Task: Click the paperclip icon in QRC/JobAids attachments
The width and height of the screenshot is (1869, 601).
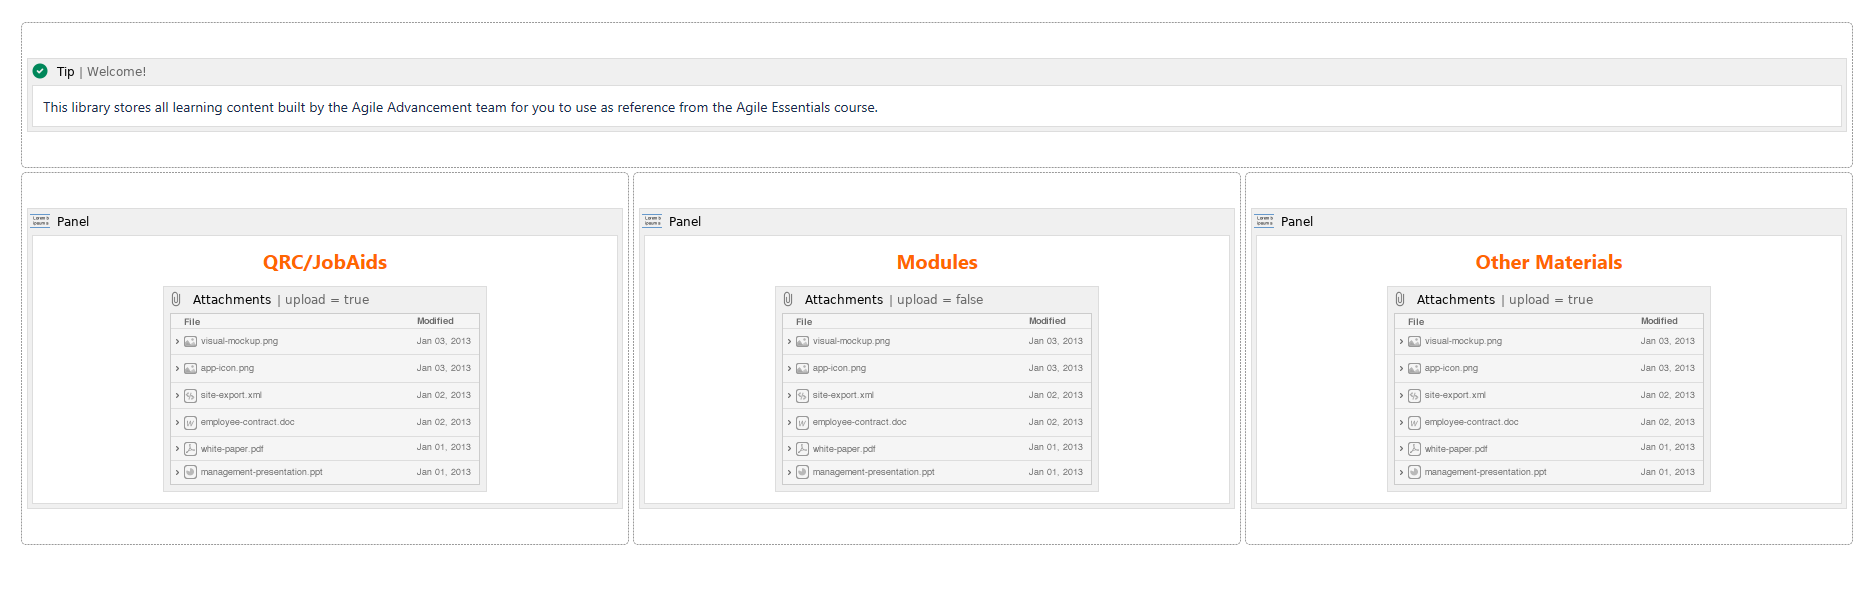Action: click(176, 299)
